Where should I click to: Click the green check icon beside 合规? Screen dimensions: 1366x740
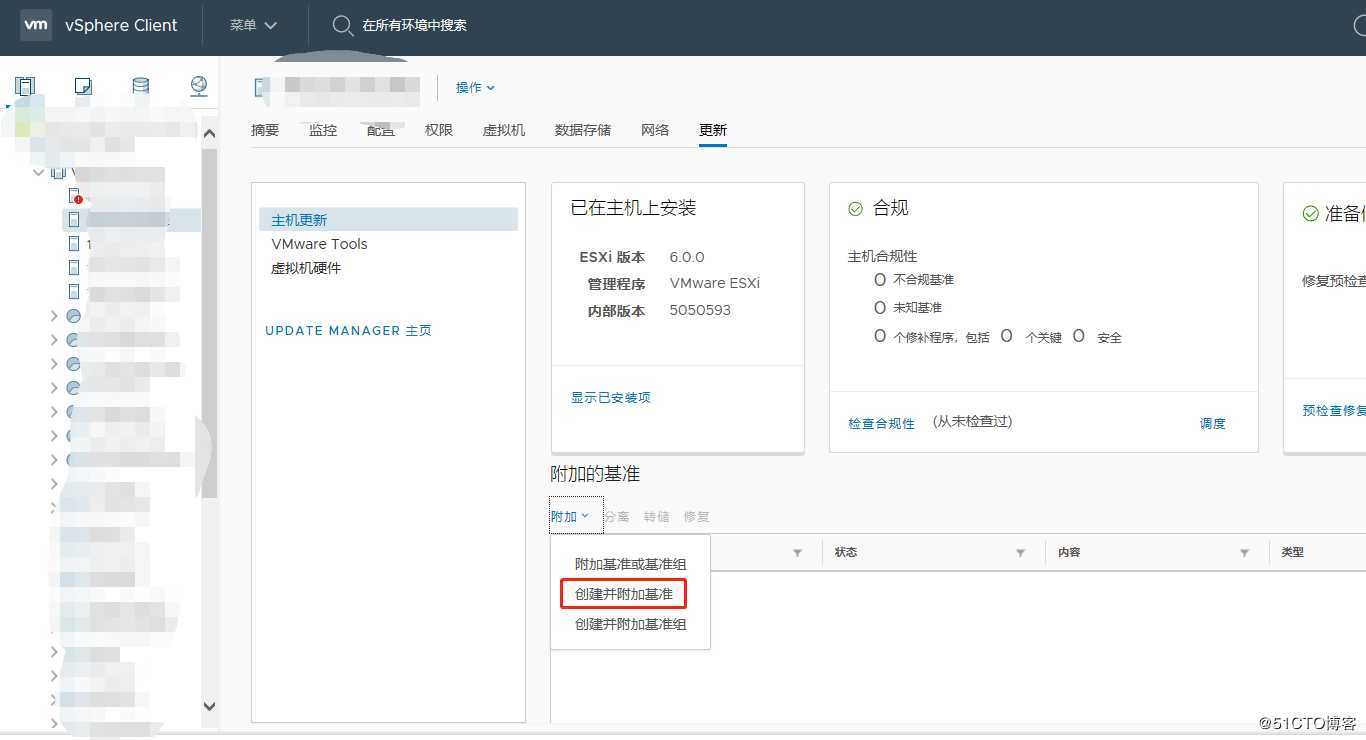(855, 209)
